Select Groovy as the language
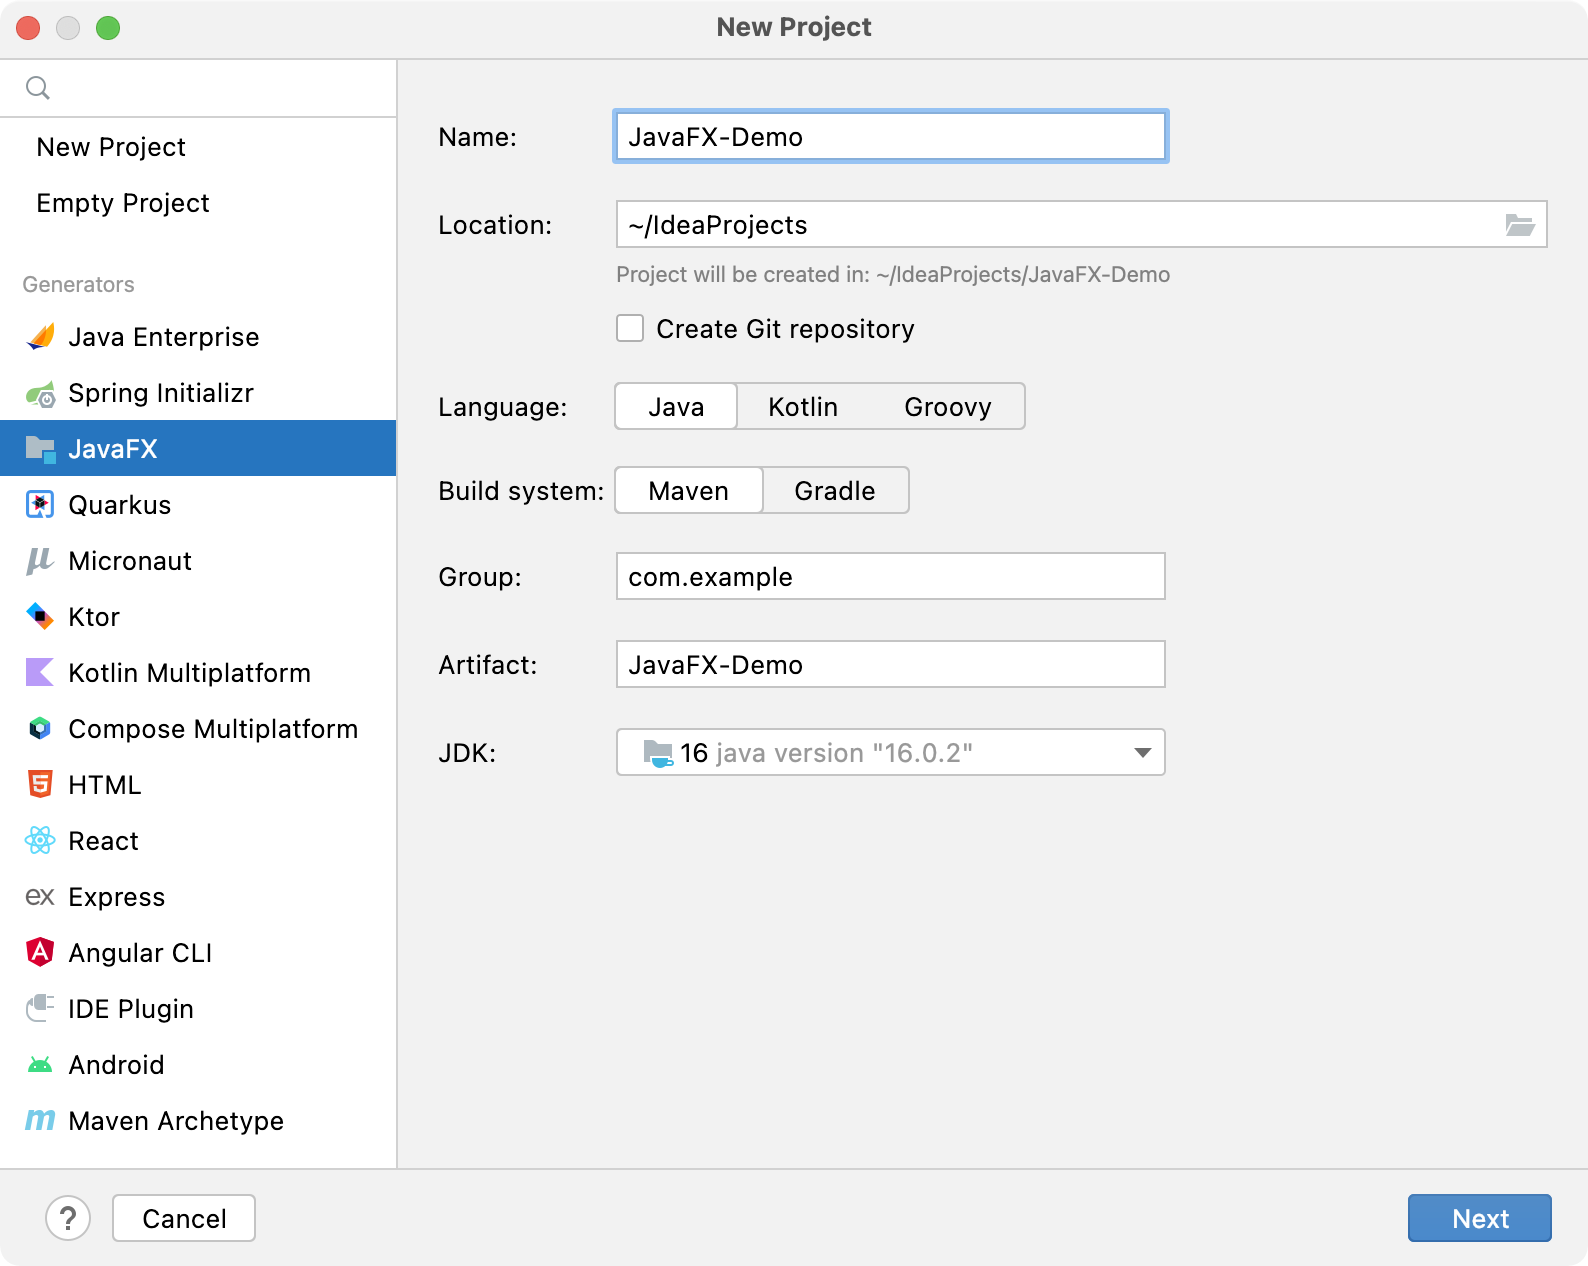Viewport: 1588px width, 1266px height. coord(948,406)
